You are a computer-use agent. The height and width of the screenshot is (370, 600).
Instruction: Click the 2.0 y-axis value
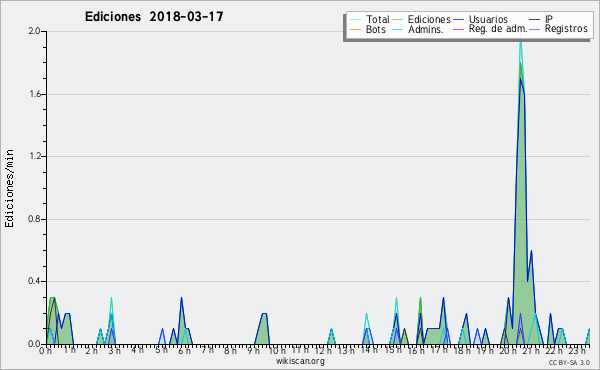pos(34,31)
